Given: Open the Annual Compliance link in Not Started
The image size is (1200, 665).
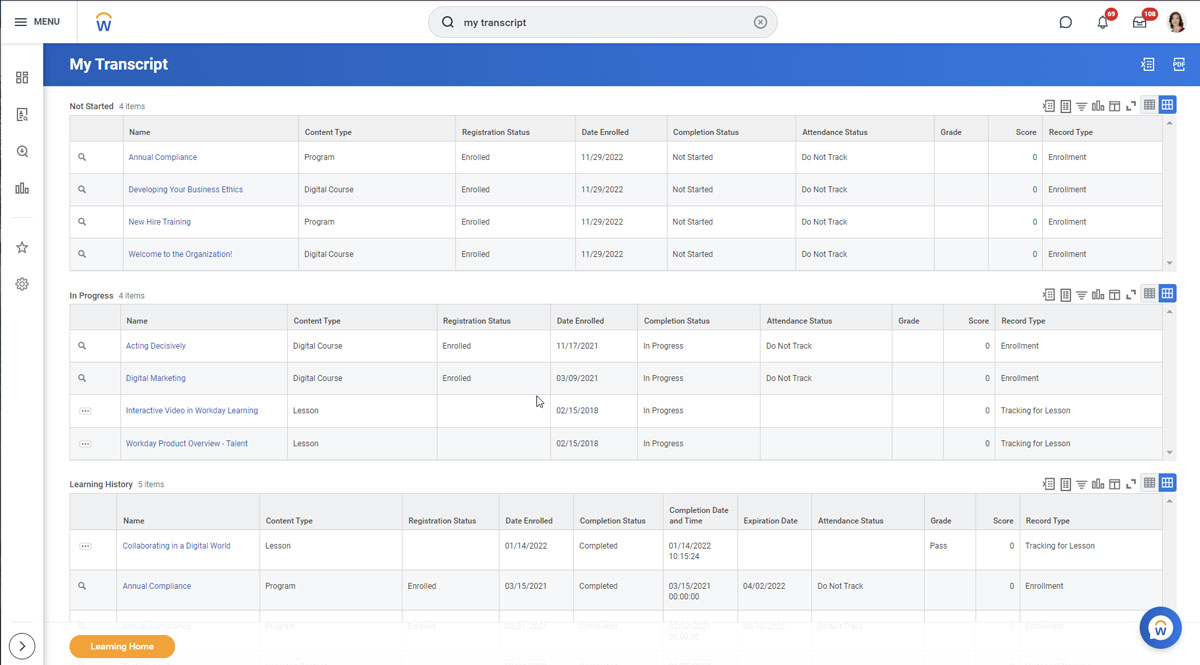Looking at the screenshot, I should [162, 157].
